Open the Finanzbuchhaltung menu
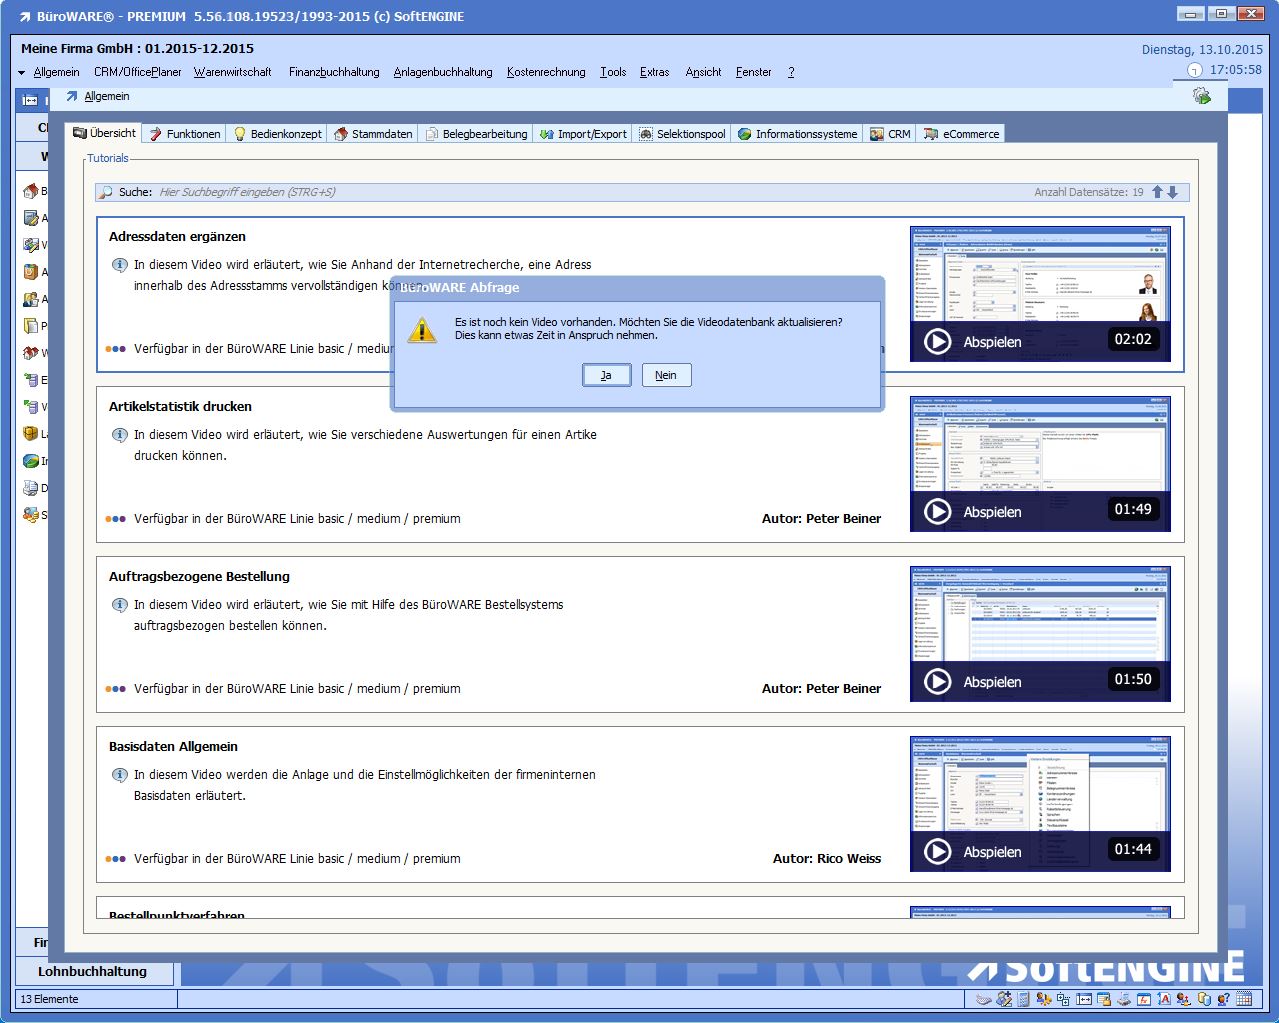1279x1023 pixels. click(334, 72)
